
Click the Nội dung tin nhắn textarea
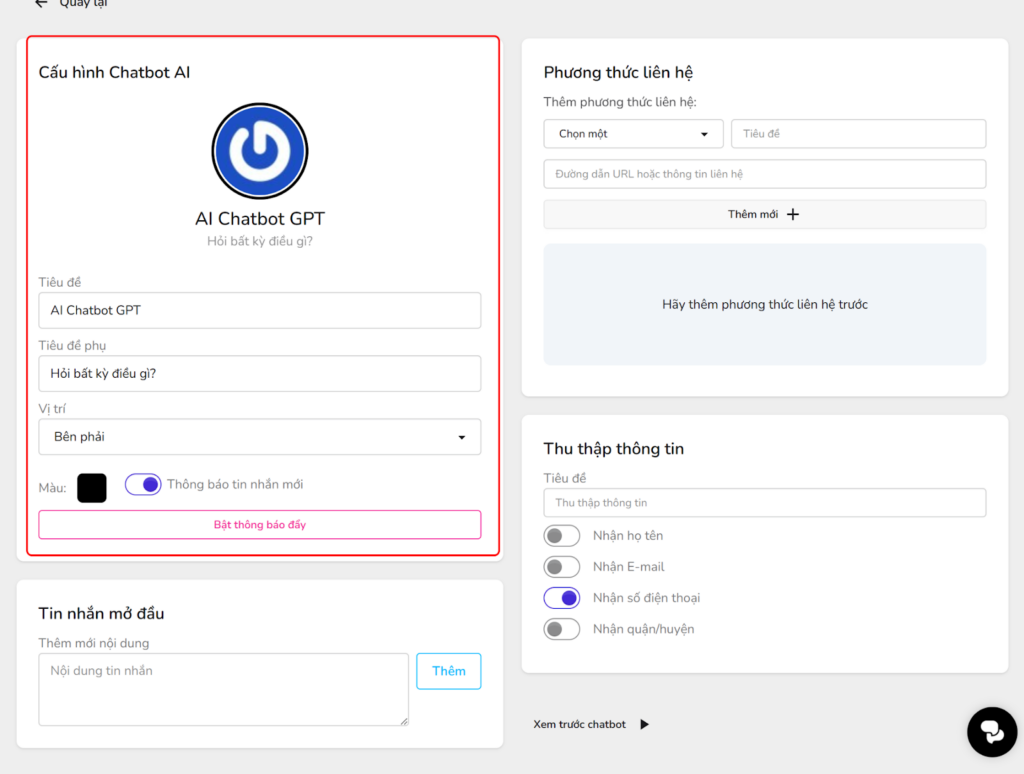223,689
